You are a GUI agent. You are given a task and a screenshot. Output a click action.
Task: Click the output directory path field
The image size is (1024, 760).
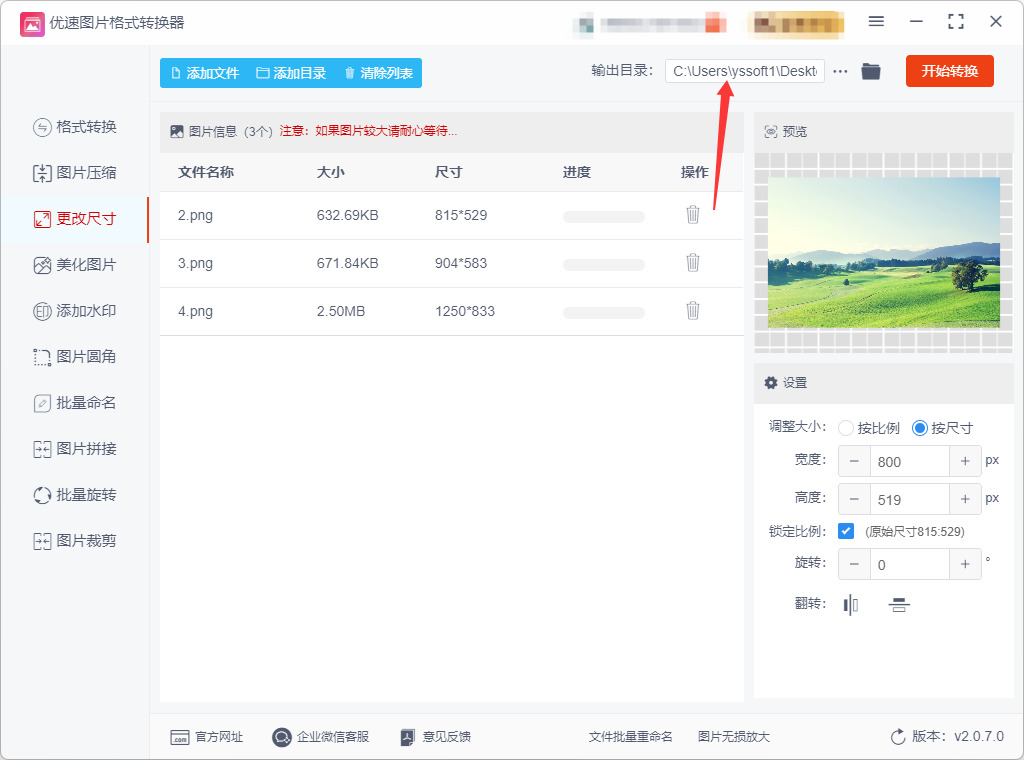click(744, 71)
